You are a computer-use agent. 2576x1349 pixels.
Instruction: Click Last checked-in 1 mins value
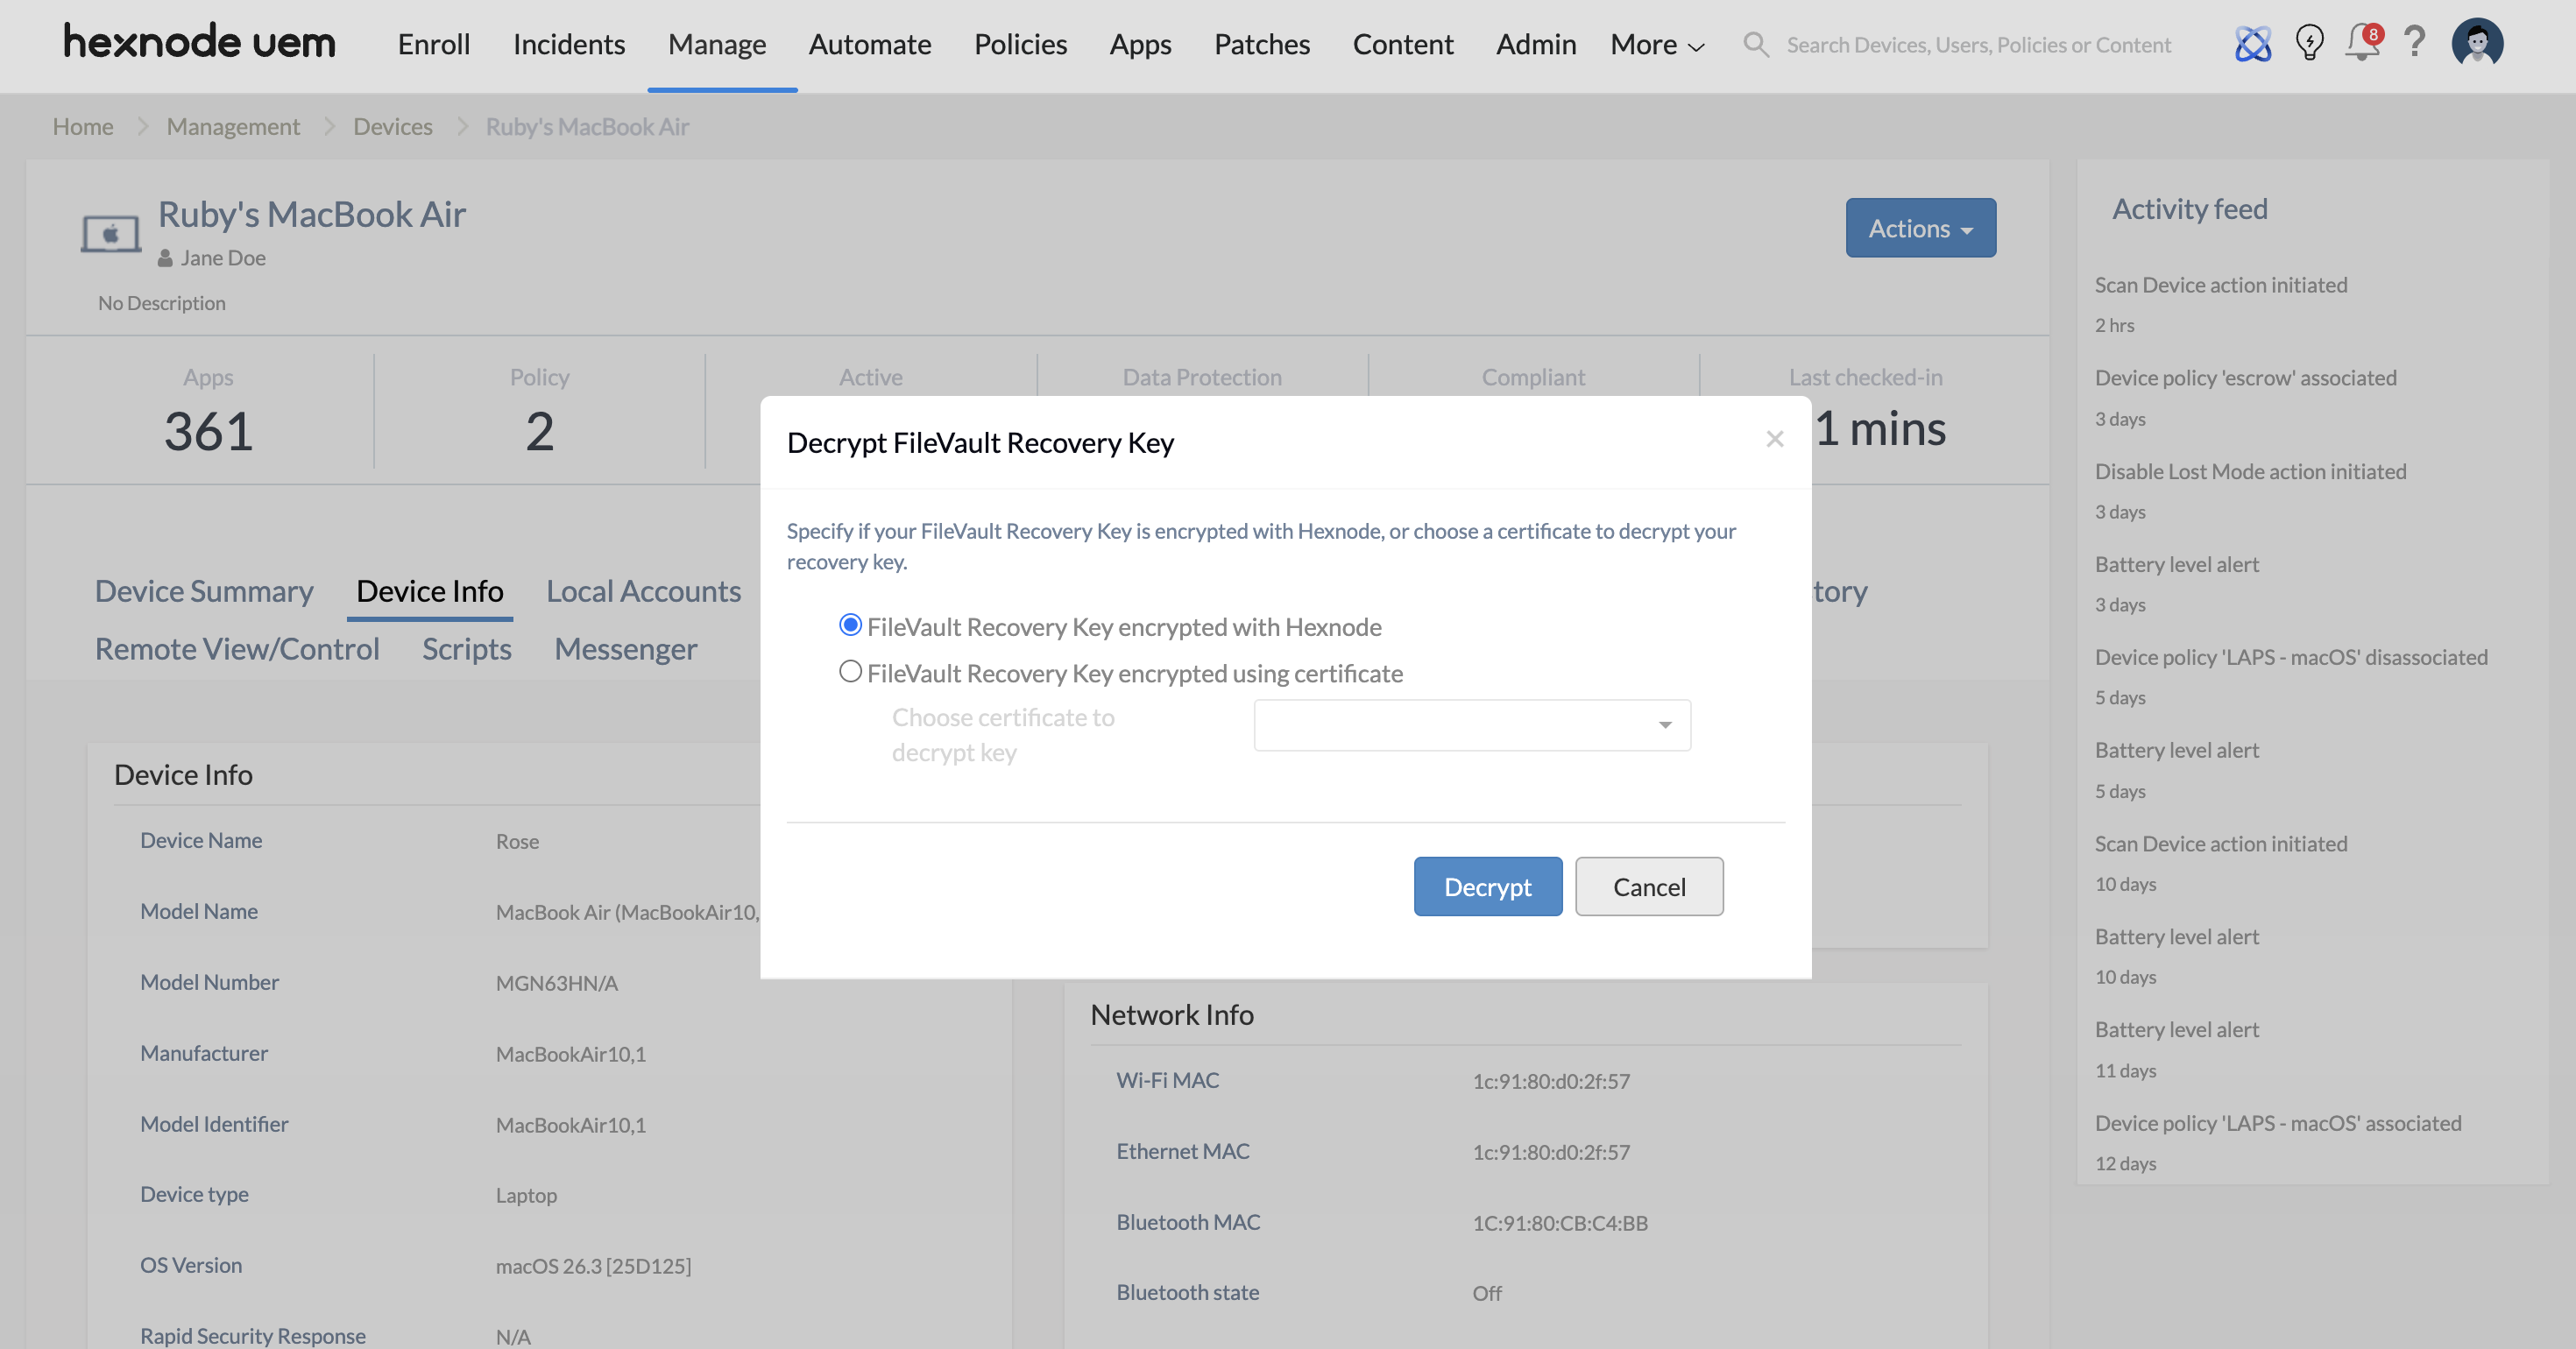click(x=1881, y=429)
